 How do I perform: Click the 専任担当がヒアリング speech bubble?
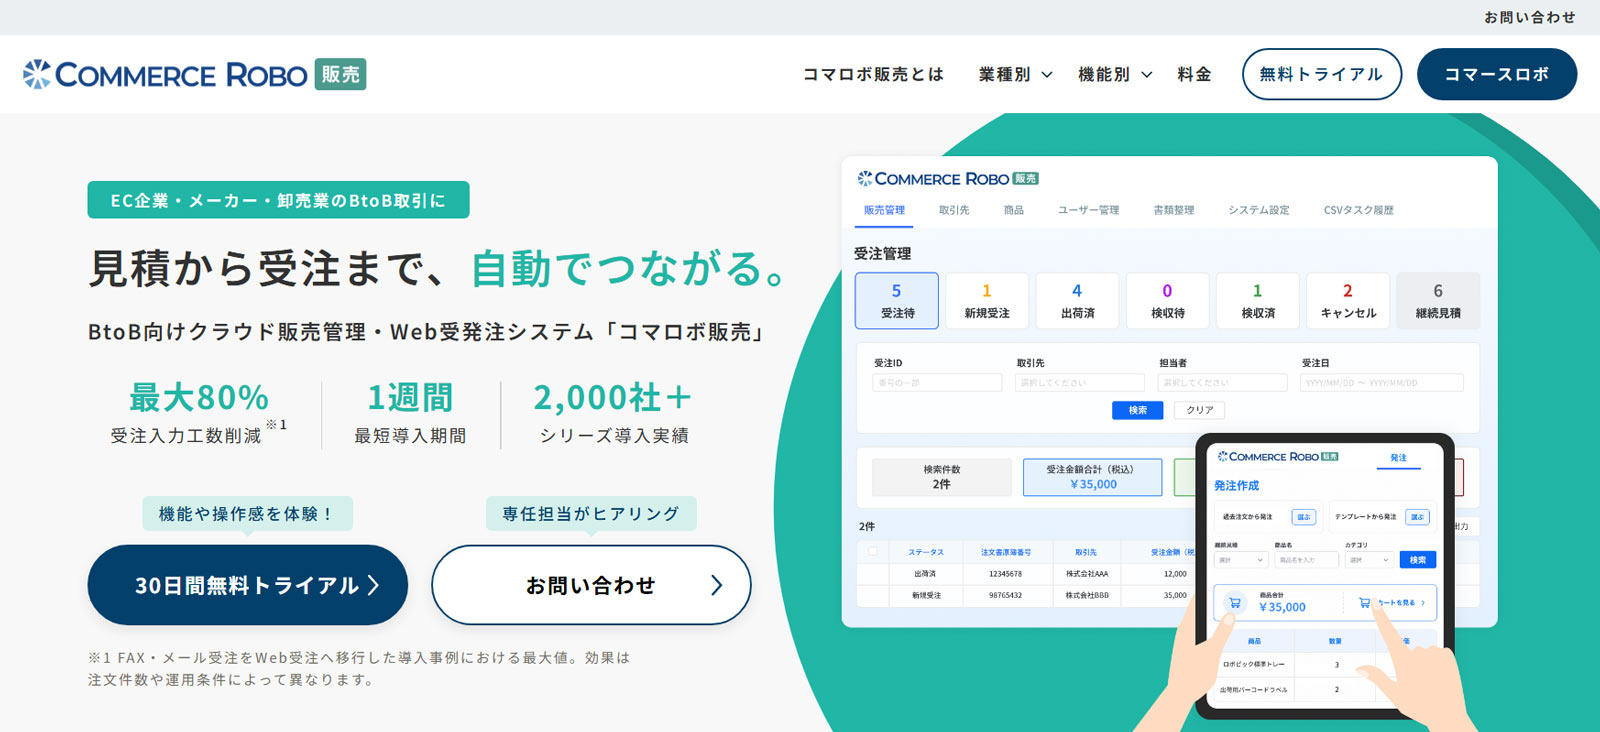(591, 513)
